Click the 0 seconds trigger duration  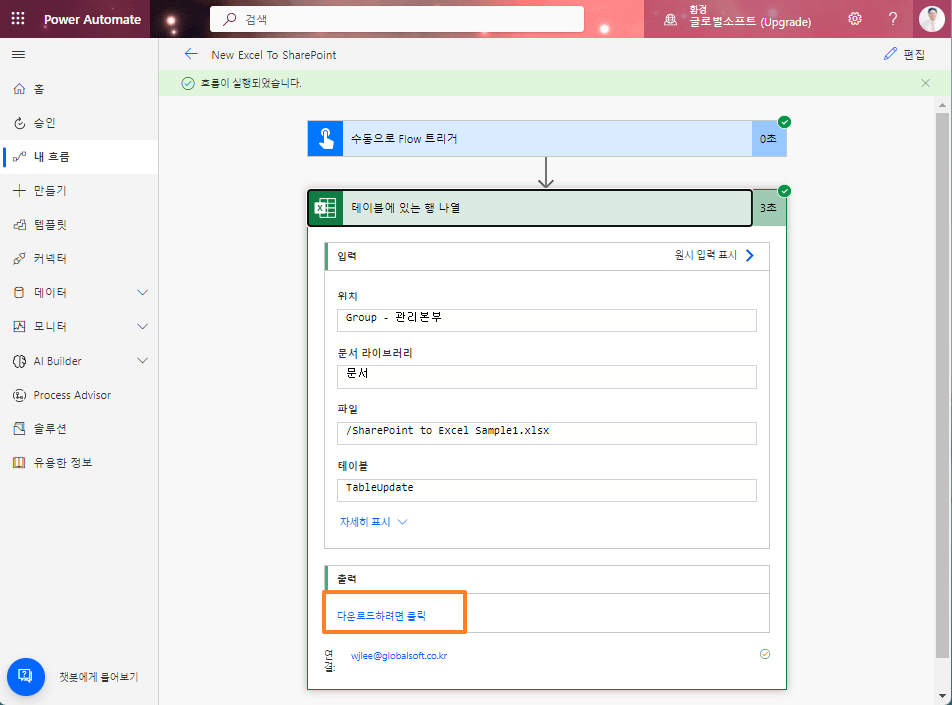point(768,138)
